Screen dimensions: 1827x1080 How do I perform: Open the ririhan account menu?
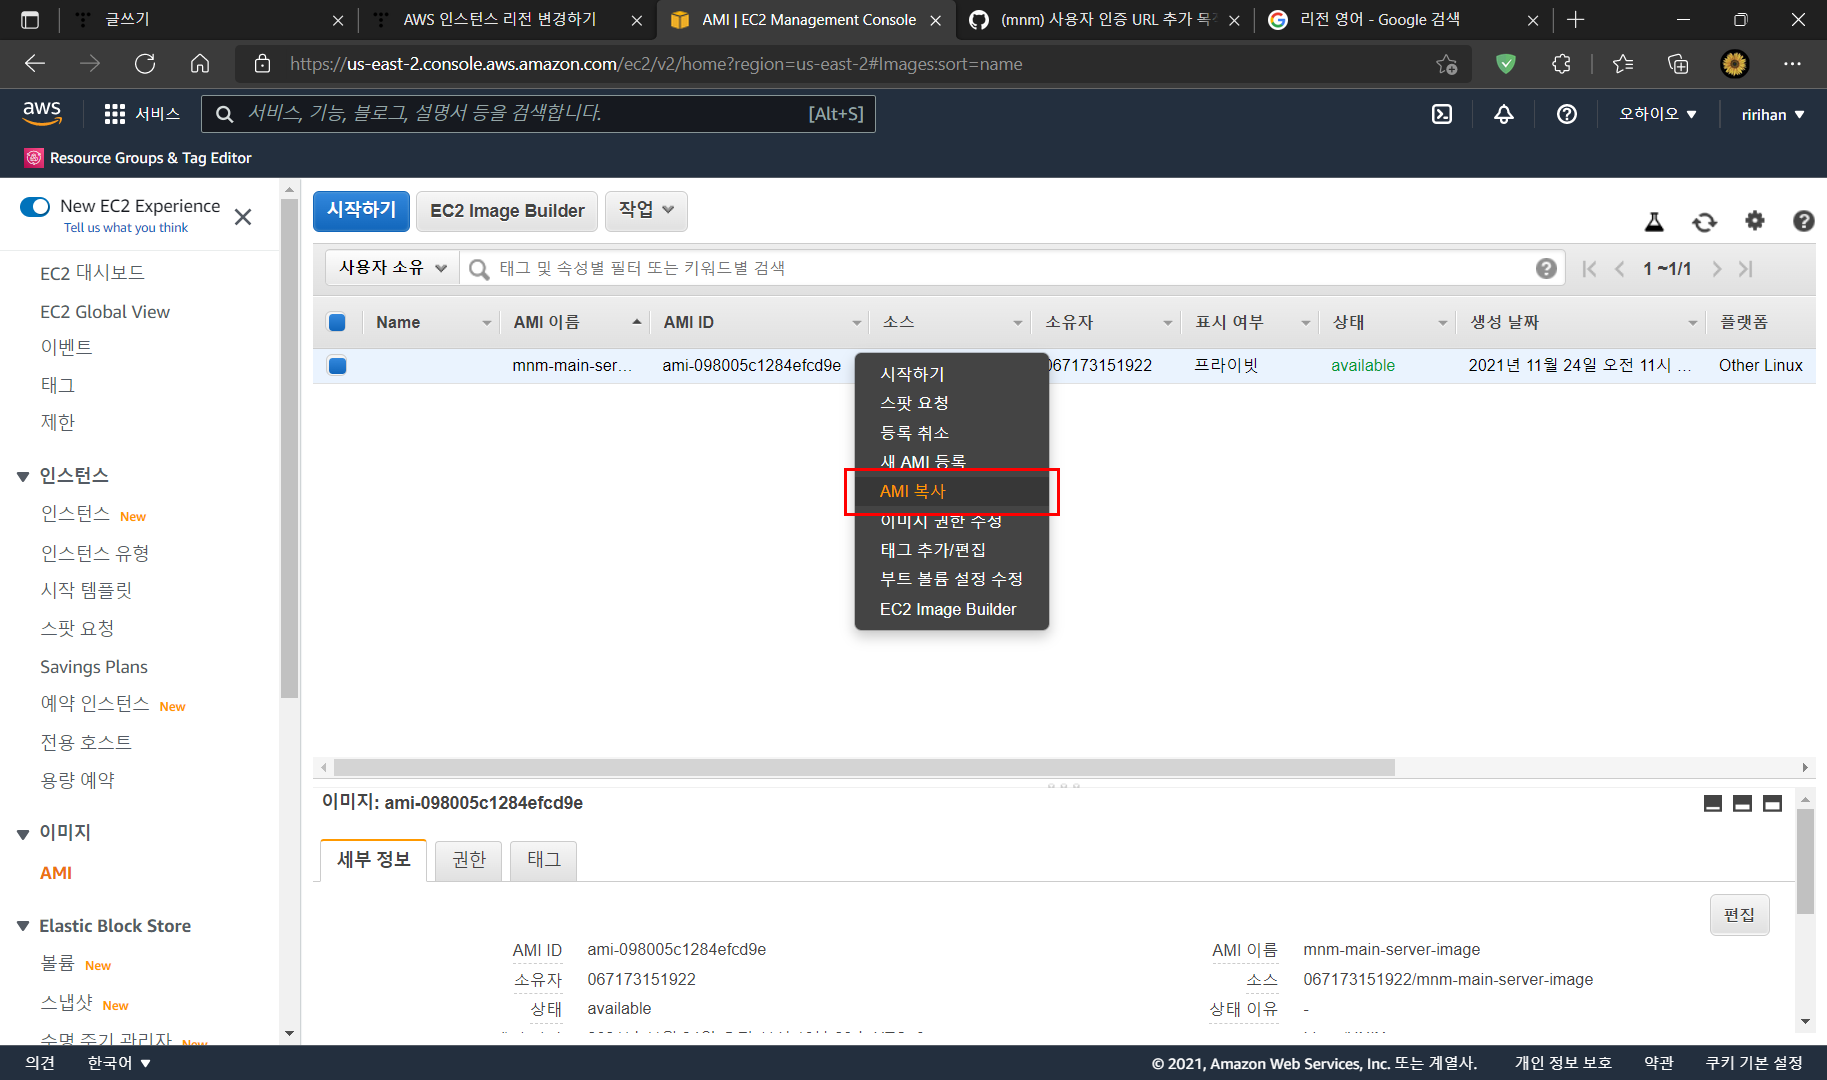pyautogui.click(x=1773, y=114)
